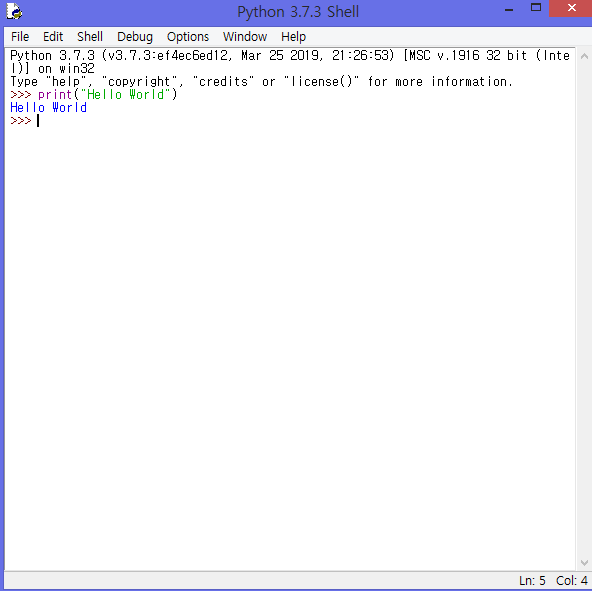Click the 'Type "help", "copyright"' info line
The image size is (592, 591).
(261, 82)
